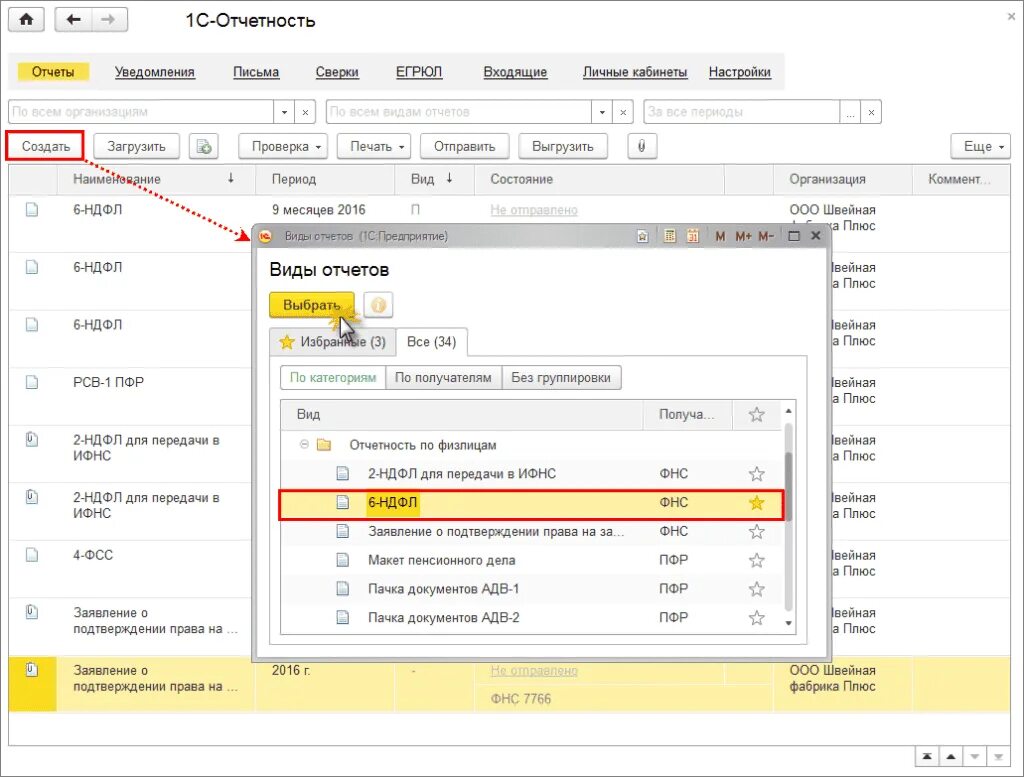Open the Не отправлено link of first 6-НДФЛ

click(534, 210)
